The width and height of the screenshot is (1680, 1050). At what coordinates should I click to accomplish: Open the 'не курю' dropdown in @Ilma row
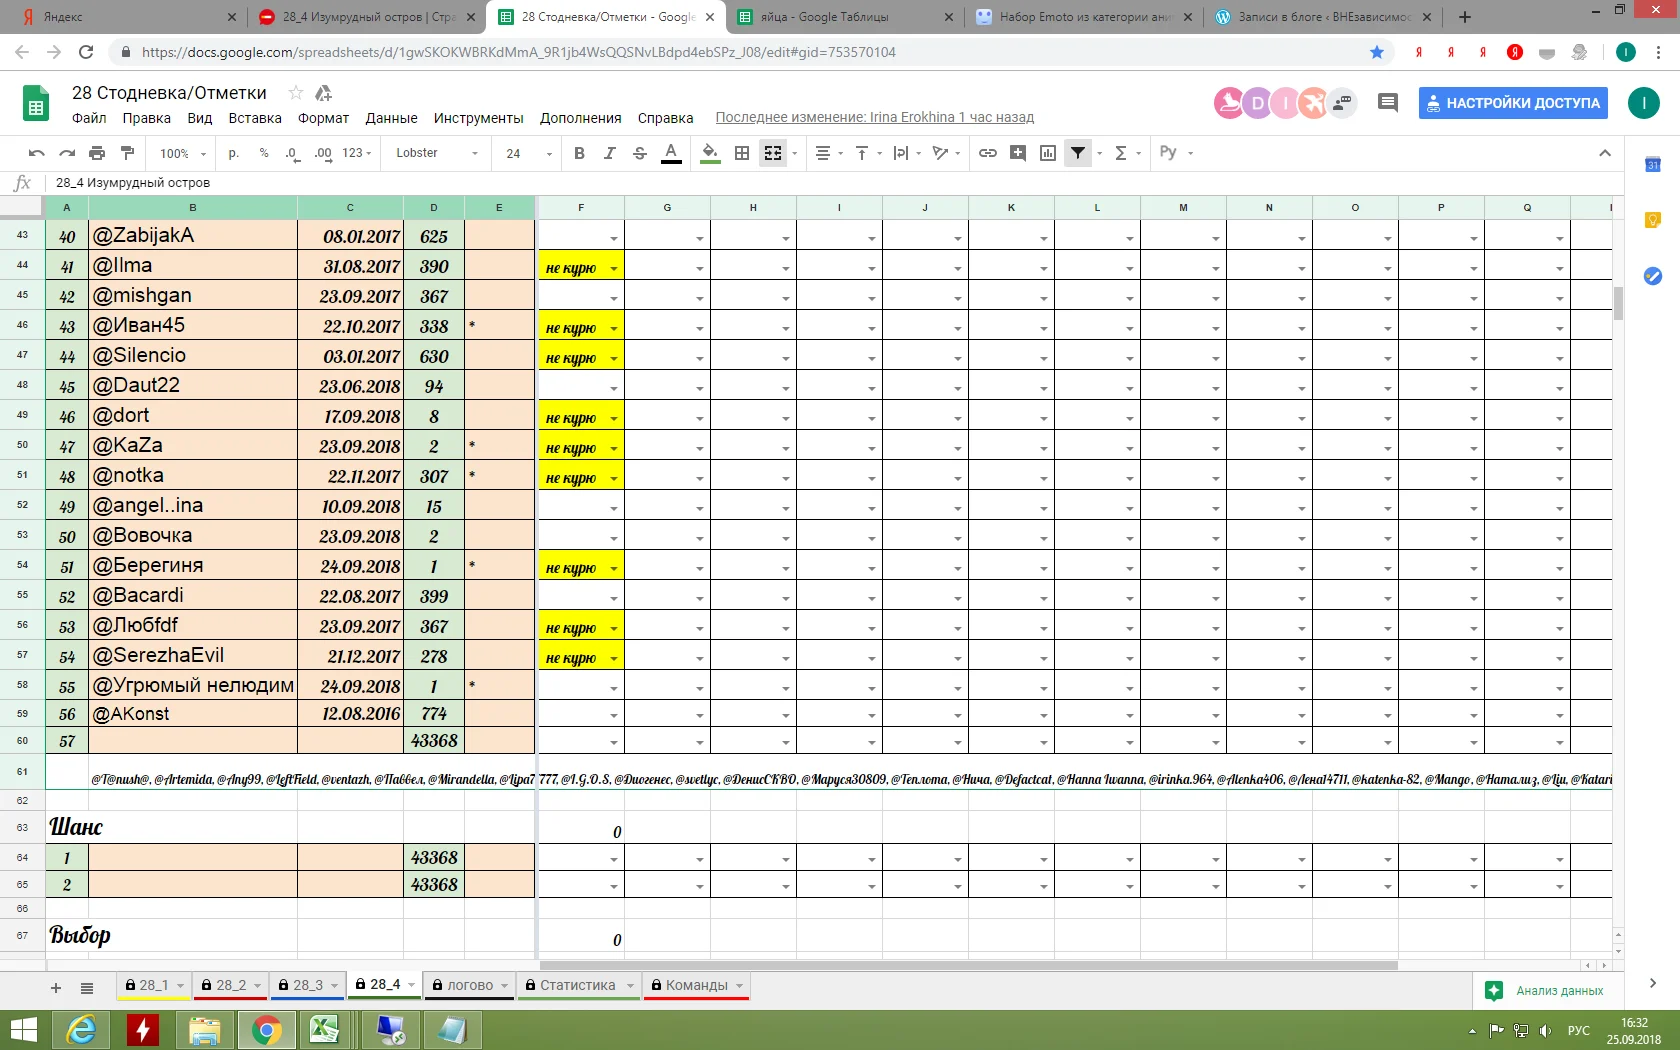point(613,268)
